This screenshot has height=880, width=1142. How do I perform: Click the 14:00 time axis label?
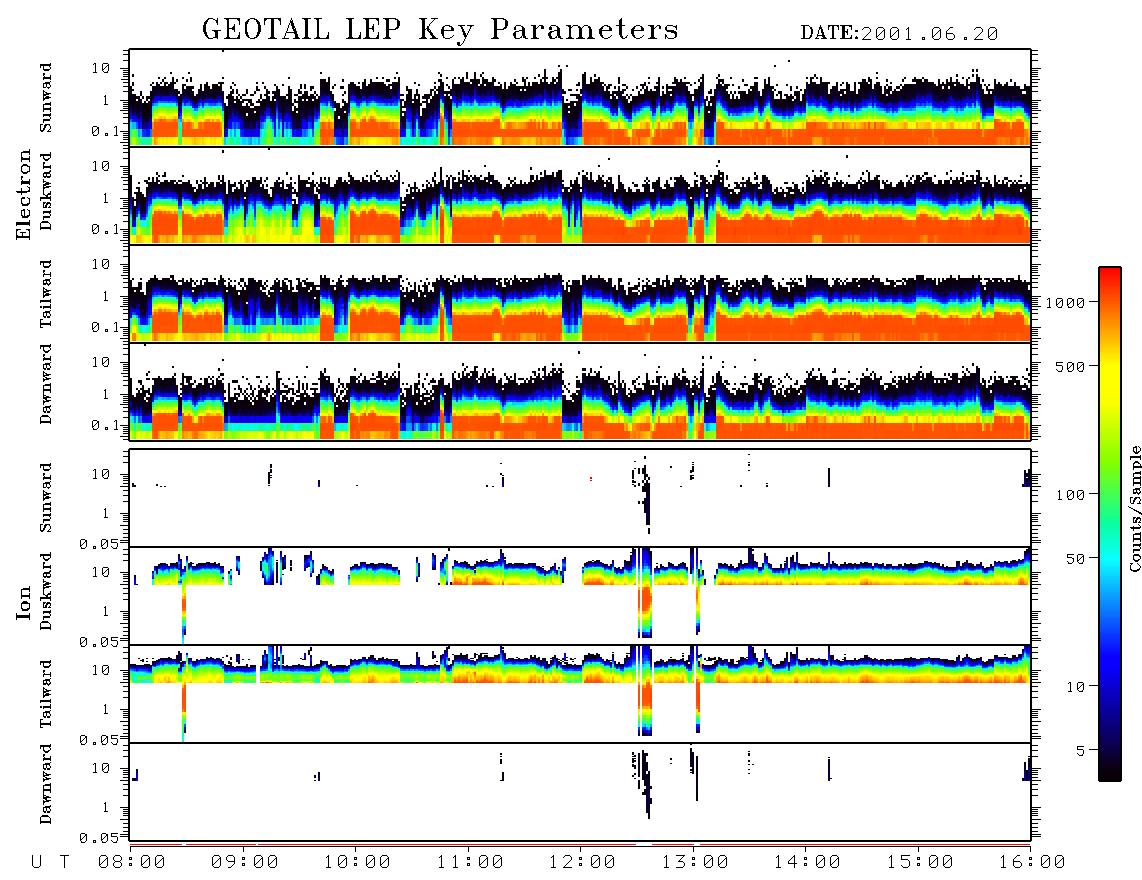[807, 863]
